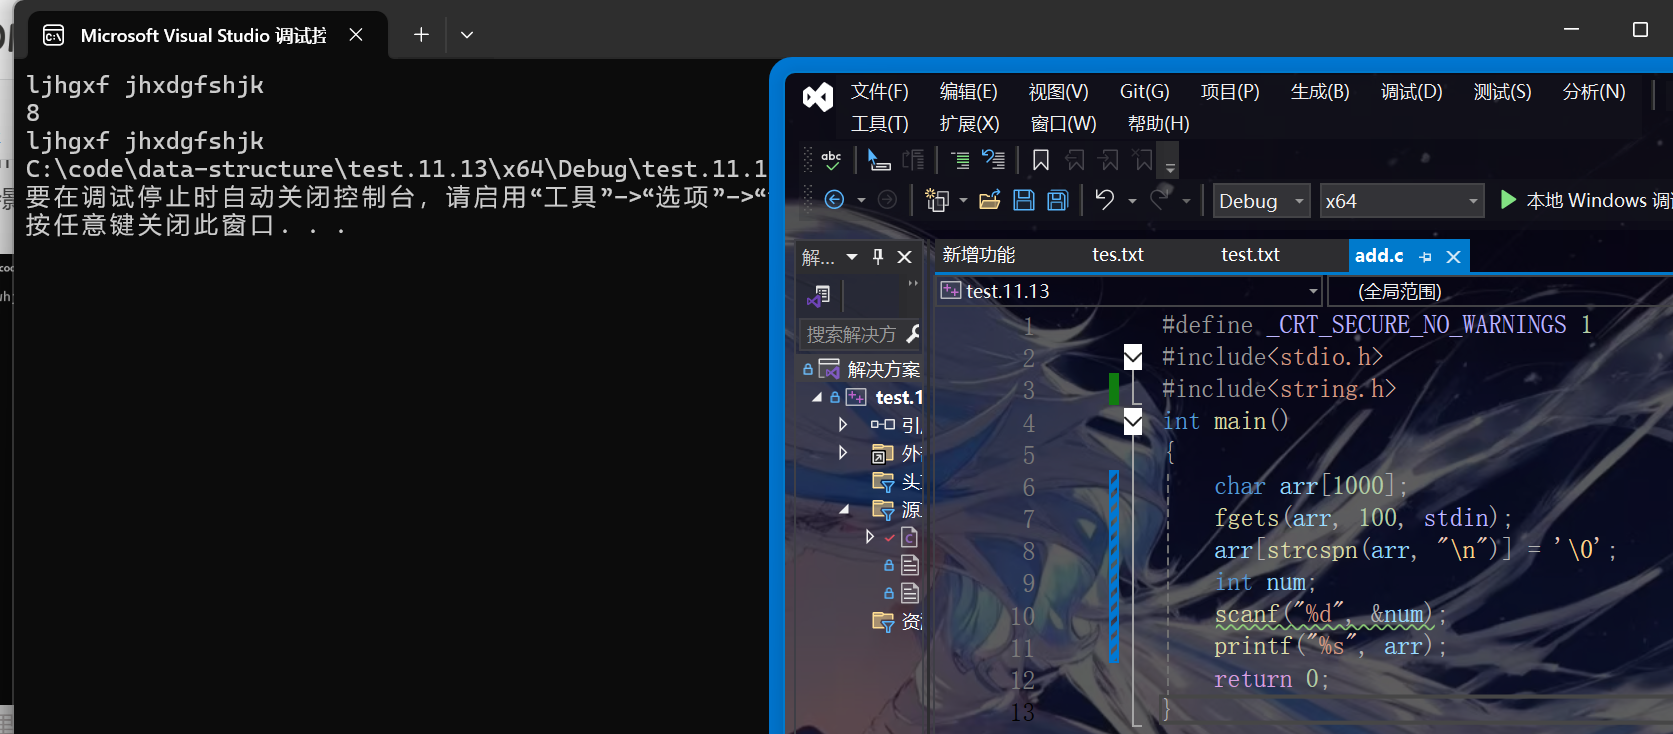Collapse the 源文件 folder node
The width and height of the screenshot is (1673, 734).
[844, 509]
